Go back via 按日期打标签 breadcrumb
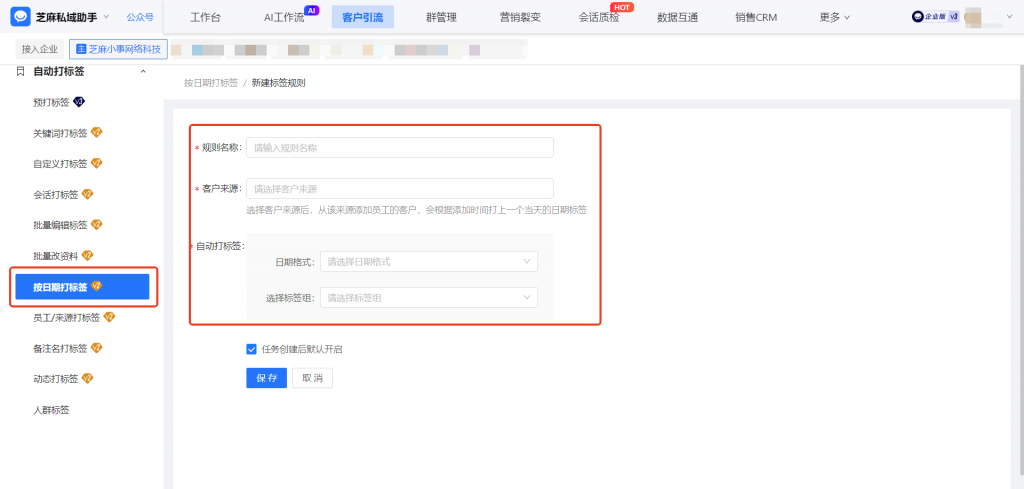 [x=211, y=83]
